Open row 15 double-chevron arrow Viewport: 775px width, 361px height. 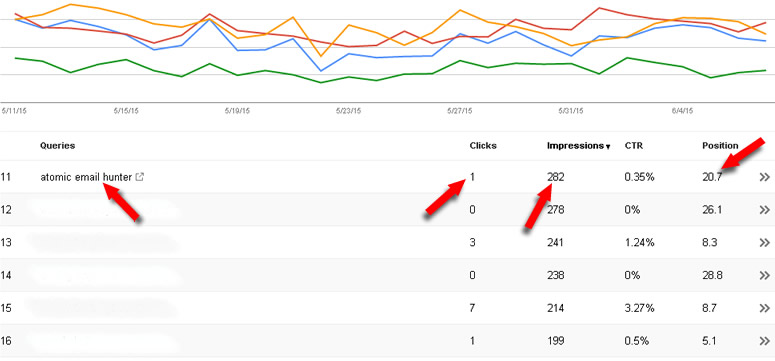[764, 308]
